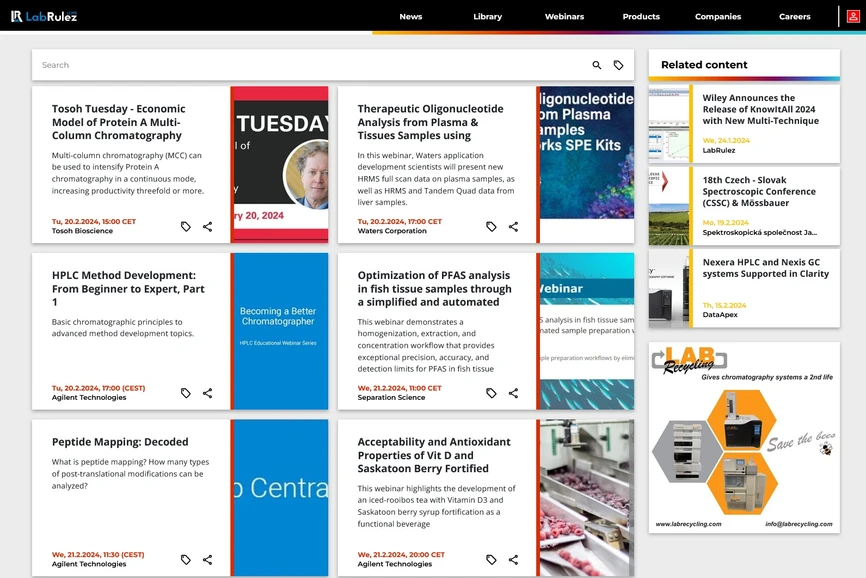Open Peptide Mapping: Decoded title
This screenshot has height=578, width=866.
[120, 442]
